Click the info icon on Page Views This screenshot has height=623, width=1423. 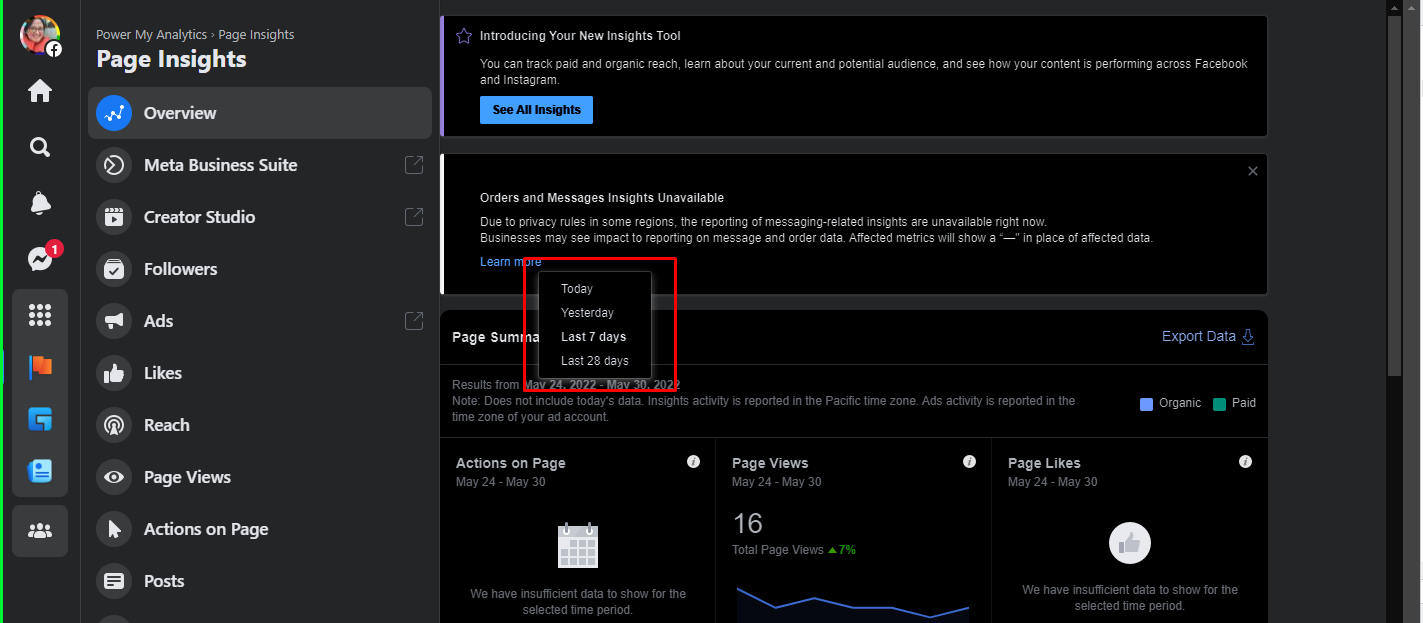pyautogui.click(x=969, y=462)
